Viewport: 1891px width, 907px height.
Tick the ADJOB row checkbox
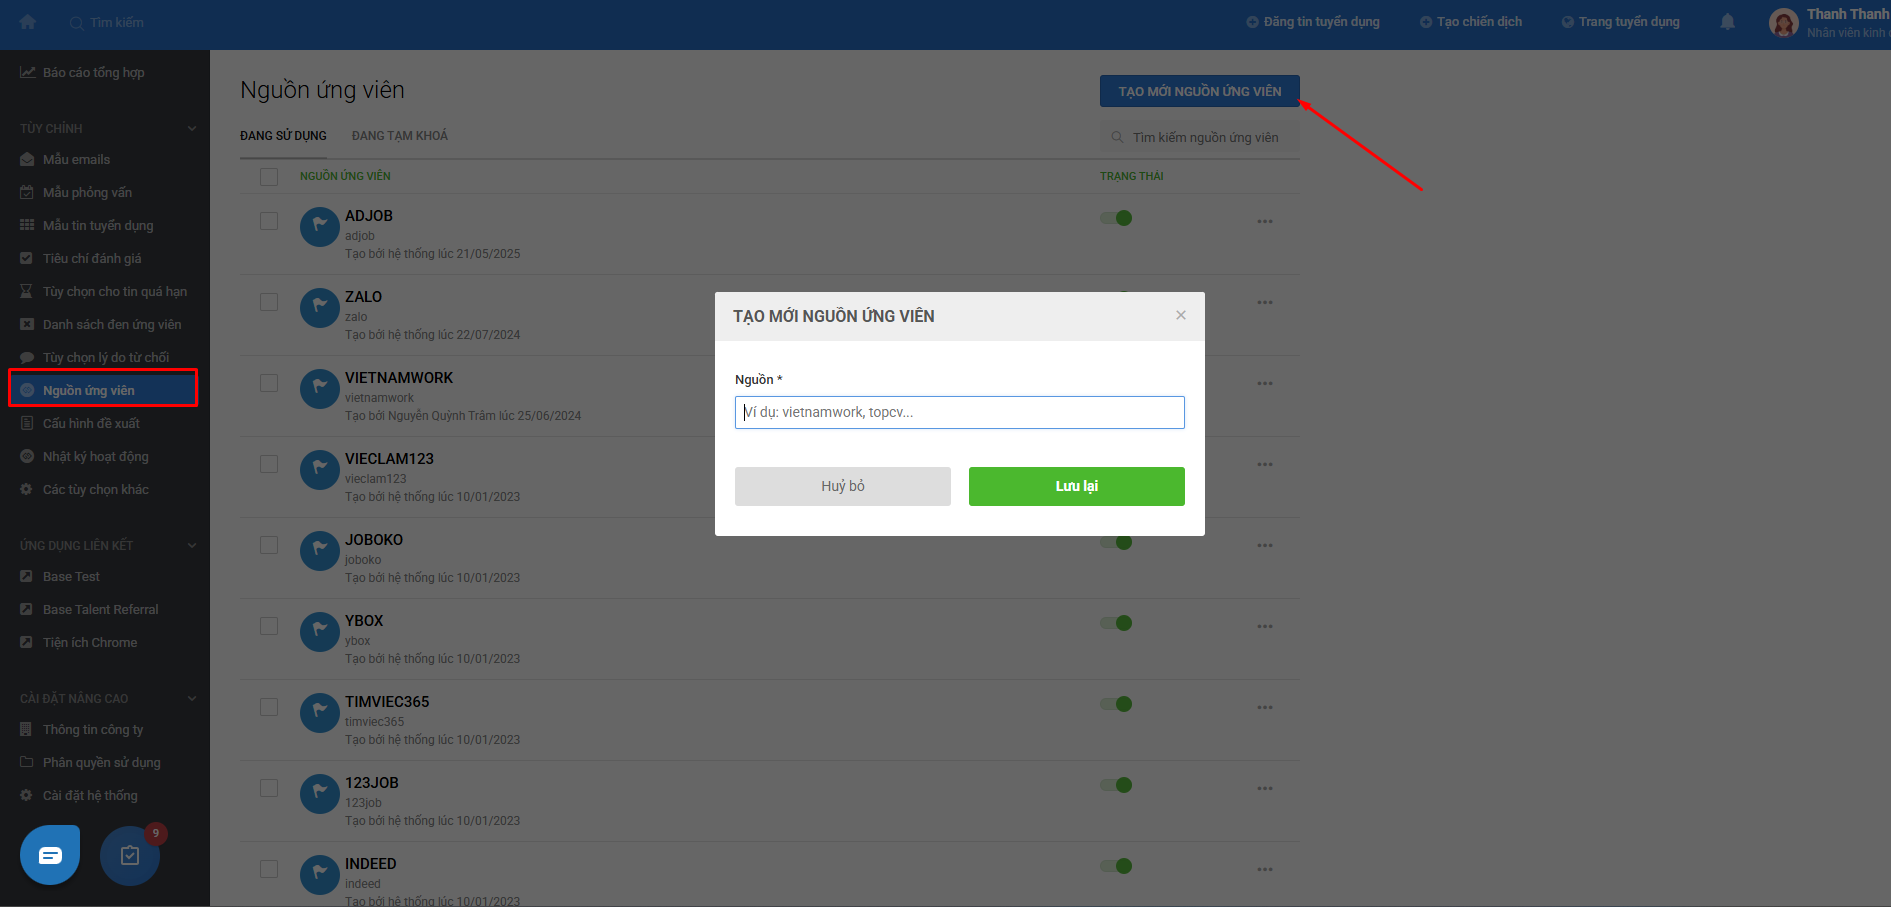(x=269, y=221)
